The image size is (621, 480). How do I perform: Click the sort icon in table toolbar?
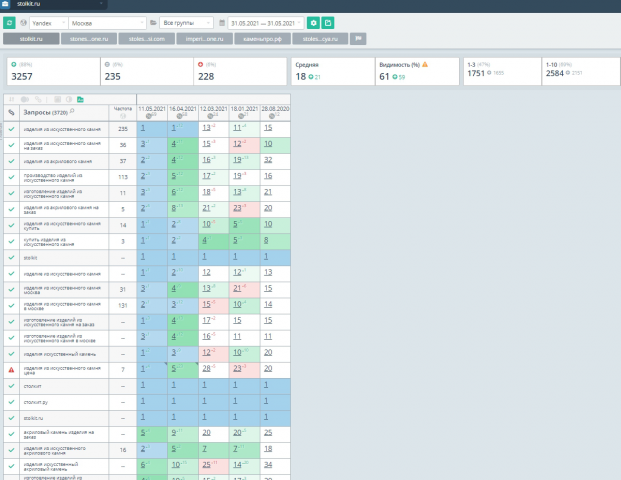pos(11,99)
